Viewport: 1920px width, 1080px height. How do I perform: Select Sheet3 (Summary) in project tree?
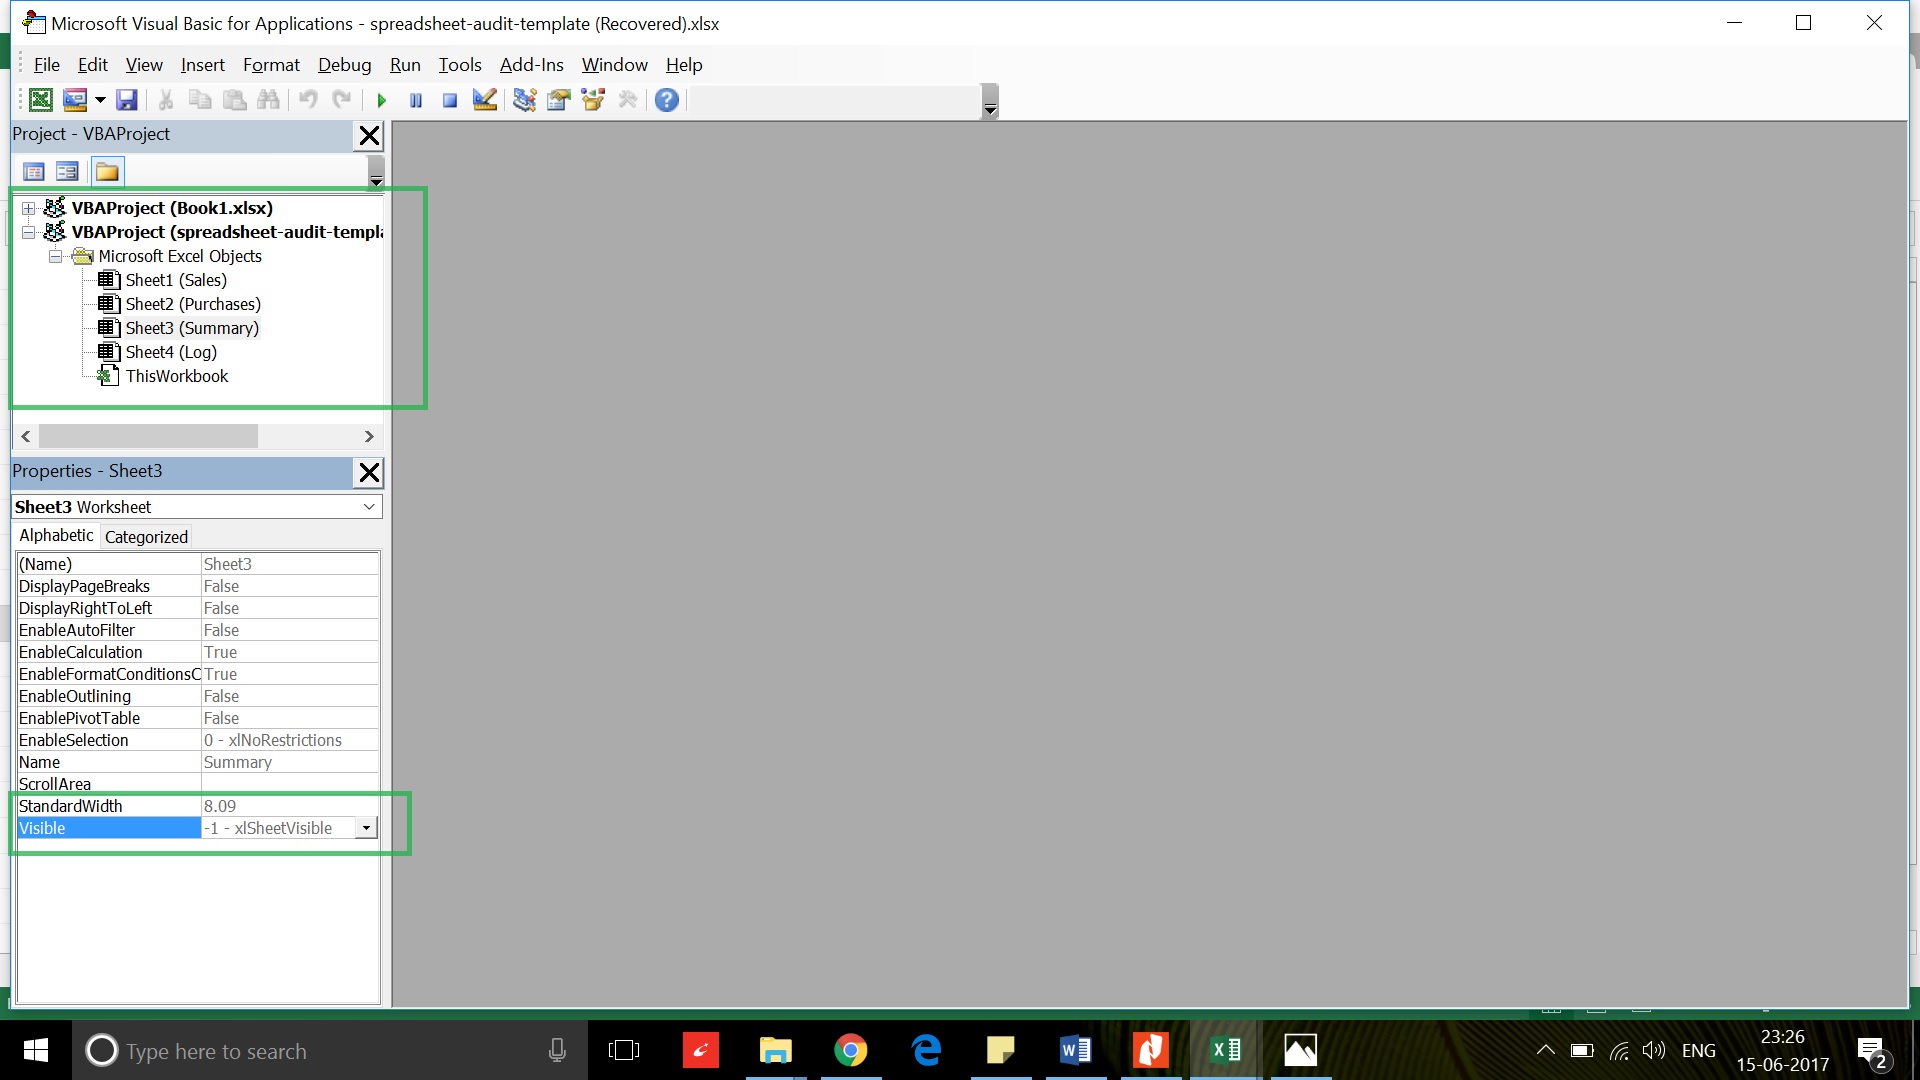click(192, 328)
